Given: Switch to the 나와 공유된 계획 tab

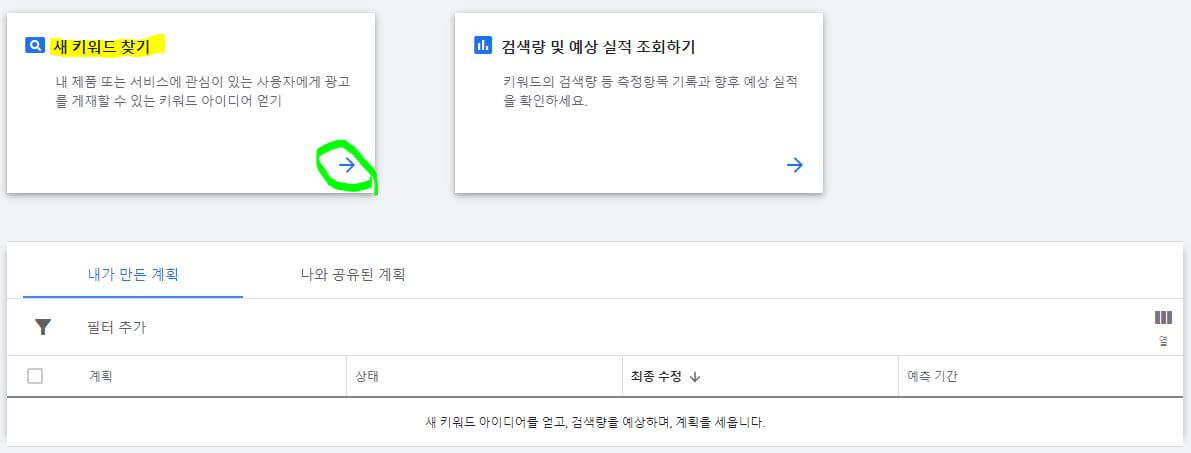Looking at the screenshot, I should pos(353,274).
